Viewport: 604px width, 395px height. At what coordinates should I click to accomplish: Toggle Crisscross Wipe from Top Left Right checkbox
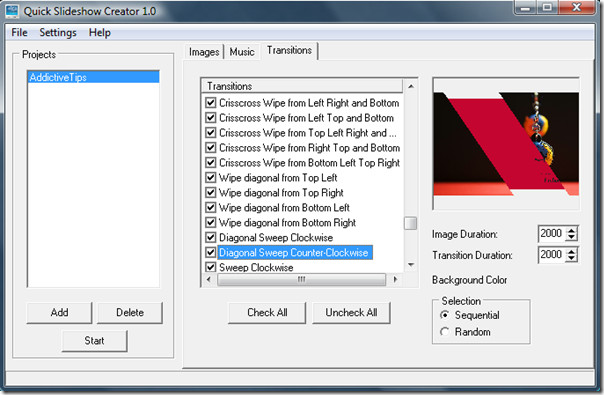click(x=210, y=133)
